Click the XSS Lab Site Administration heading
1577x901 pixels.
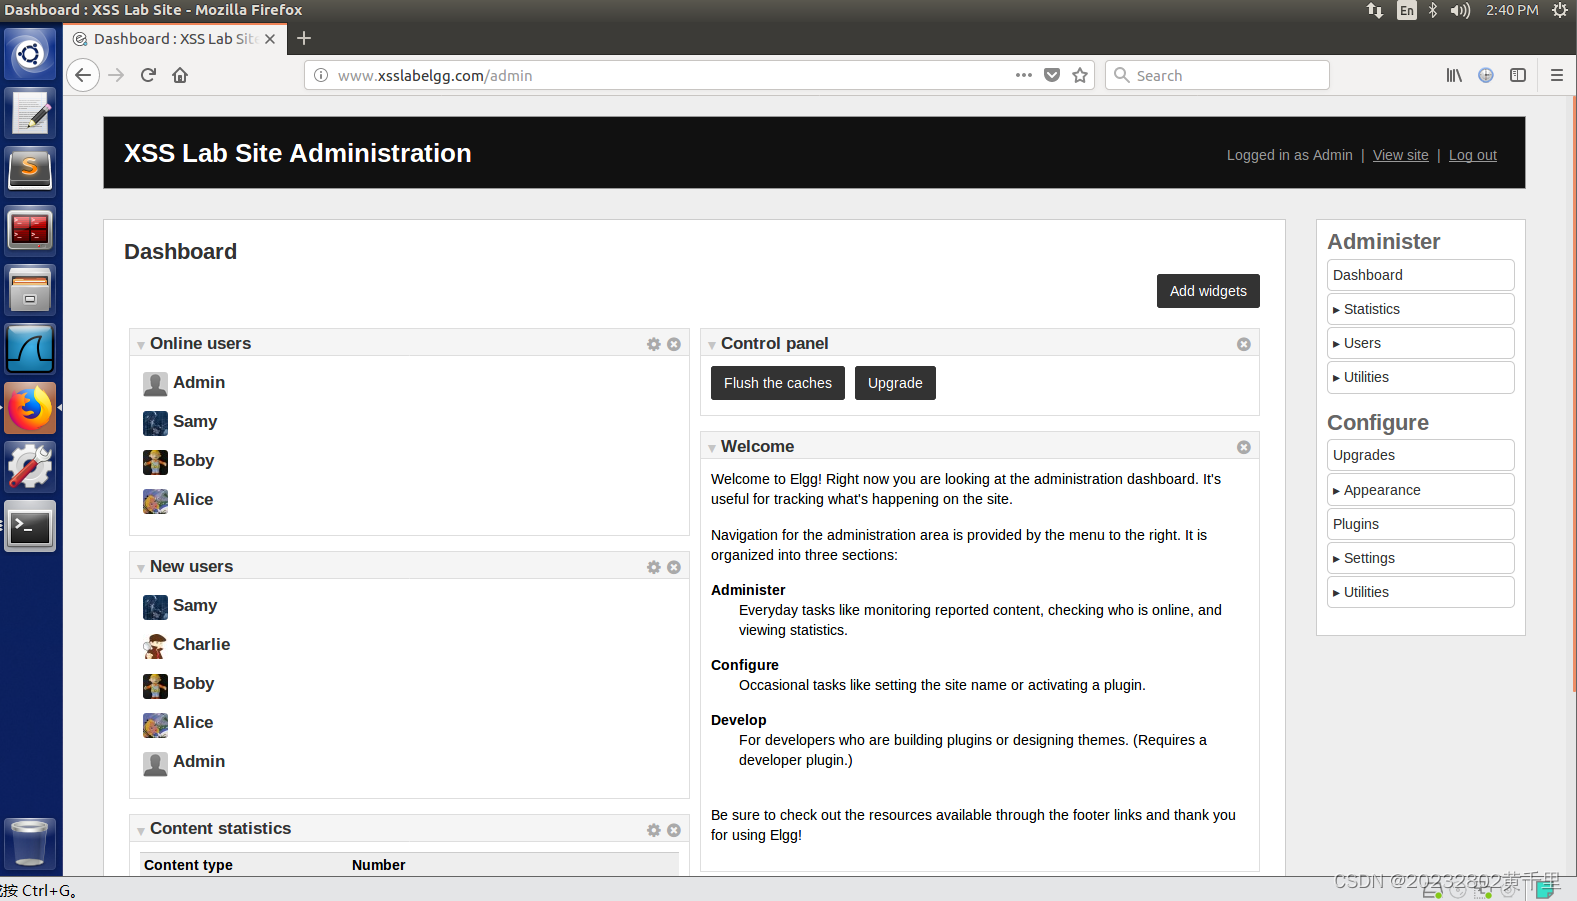pyautogui.click(x=298, y=153)
